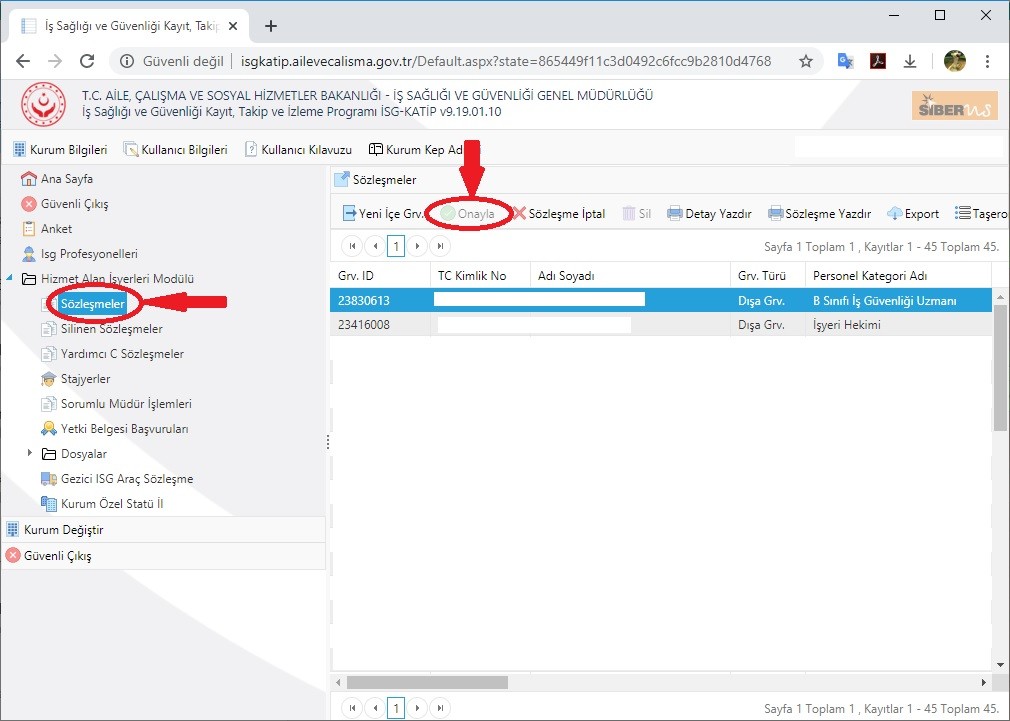Open Silinen Sözleşmeler
This screenshot has height=721, width=1010.
click(x=102, y=329)
